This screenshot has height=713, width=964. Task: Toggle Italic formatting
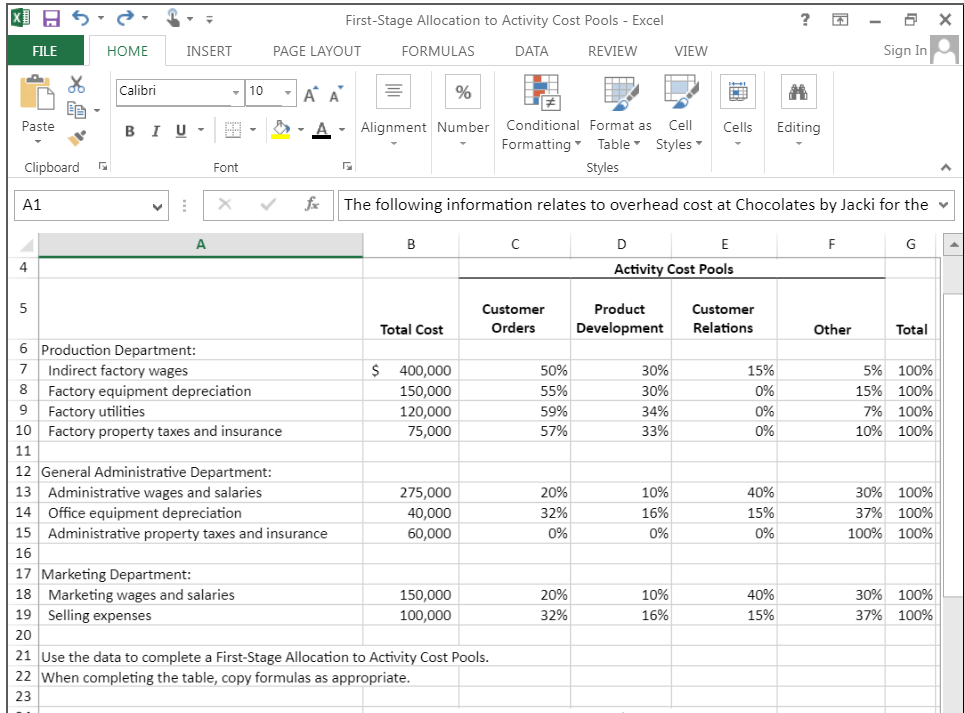[x=155, y=130]
